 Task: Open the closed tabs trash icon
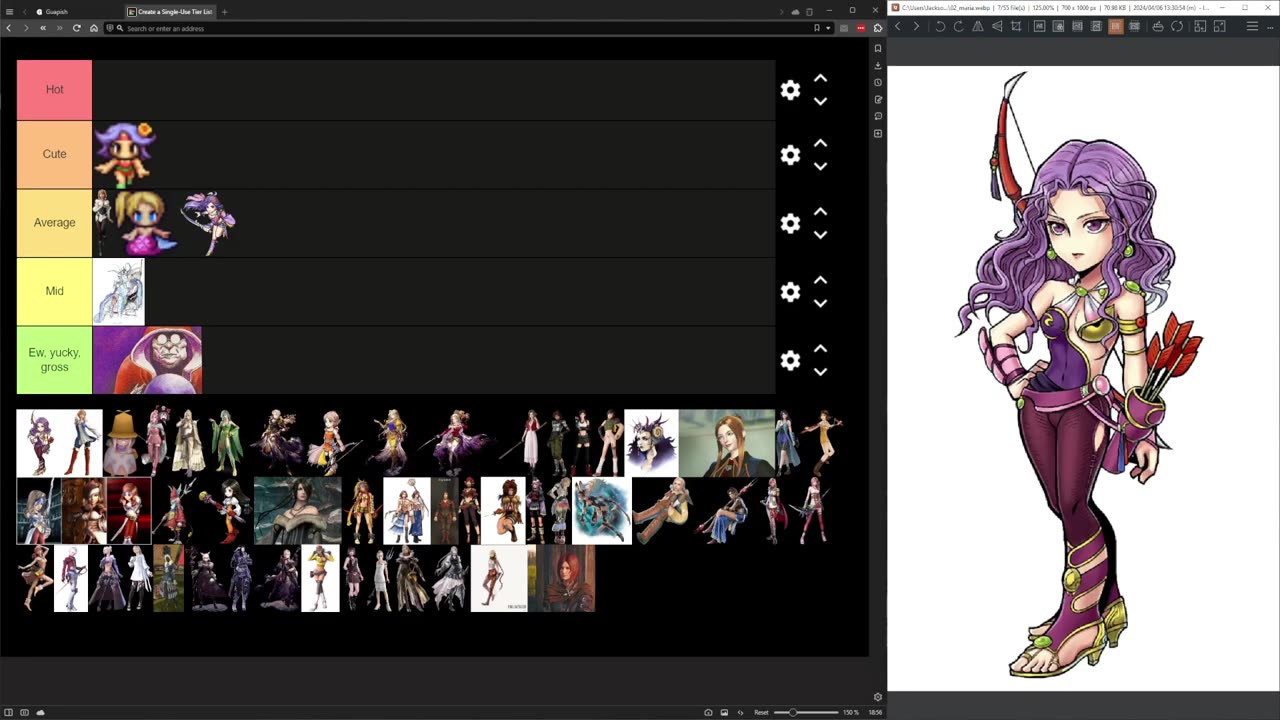[809, 12]
